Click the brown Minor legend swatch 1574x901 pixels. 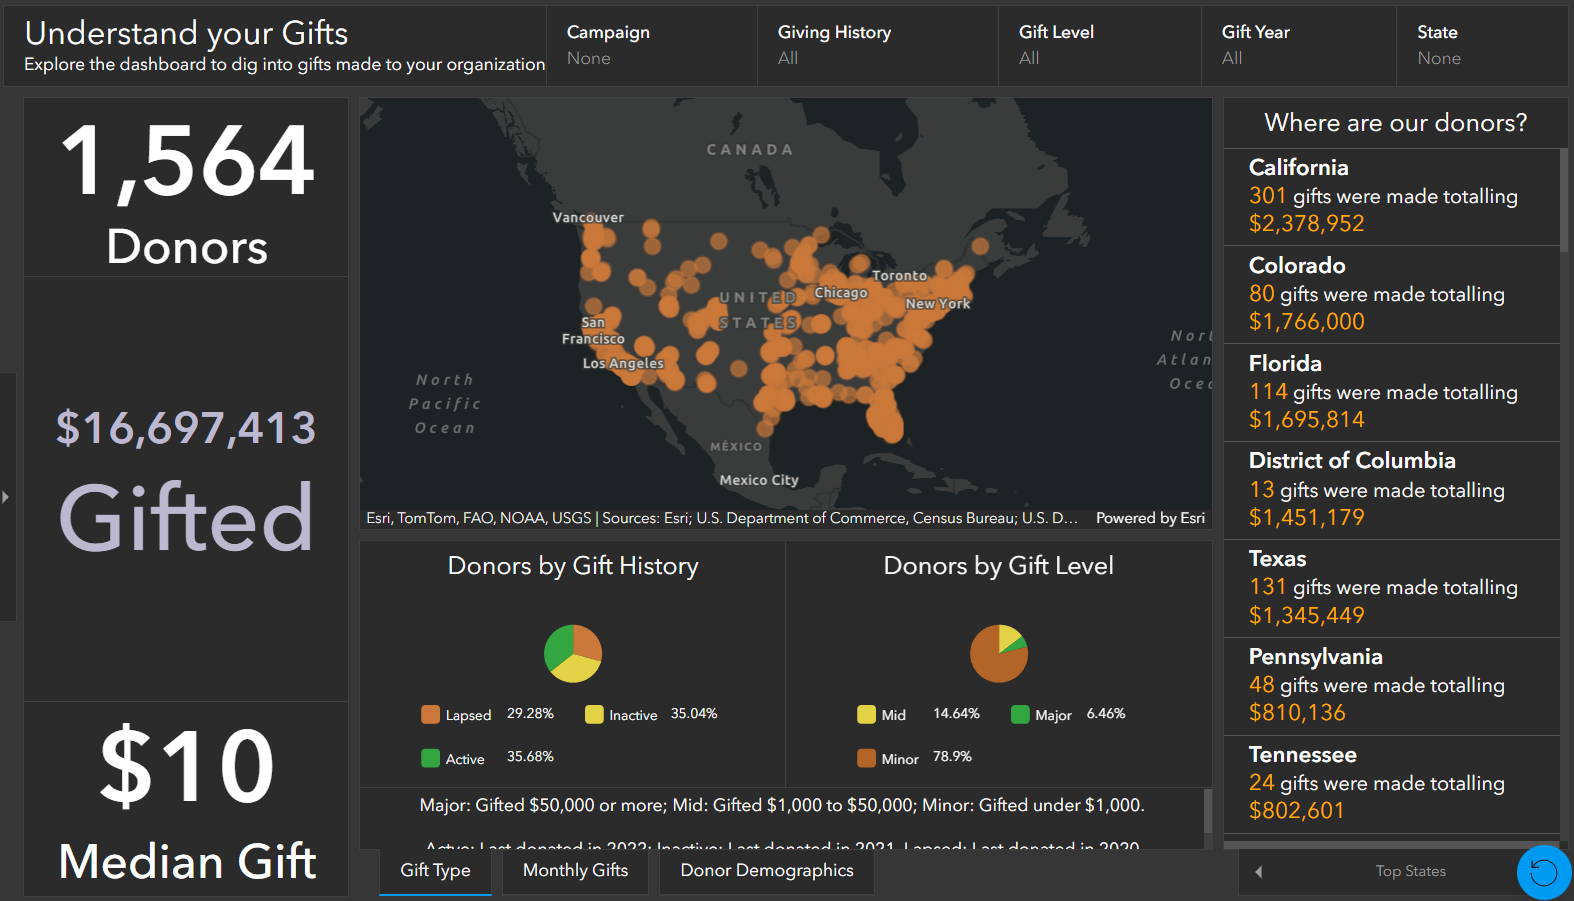pyautogui.click(x=866, y=758)
